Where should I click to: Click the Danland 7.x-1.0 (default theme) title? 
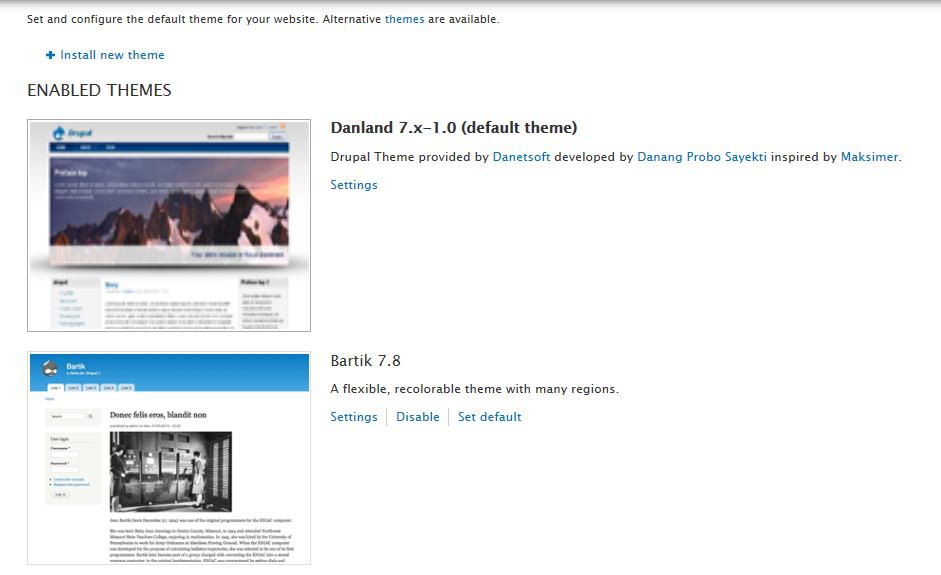454,128
